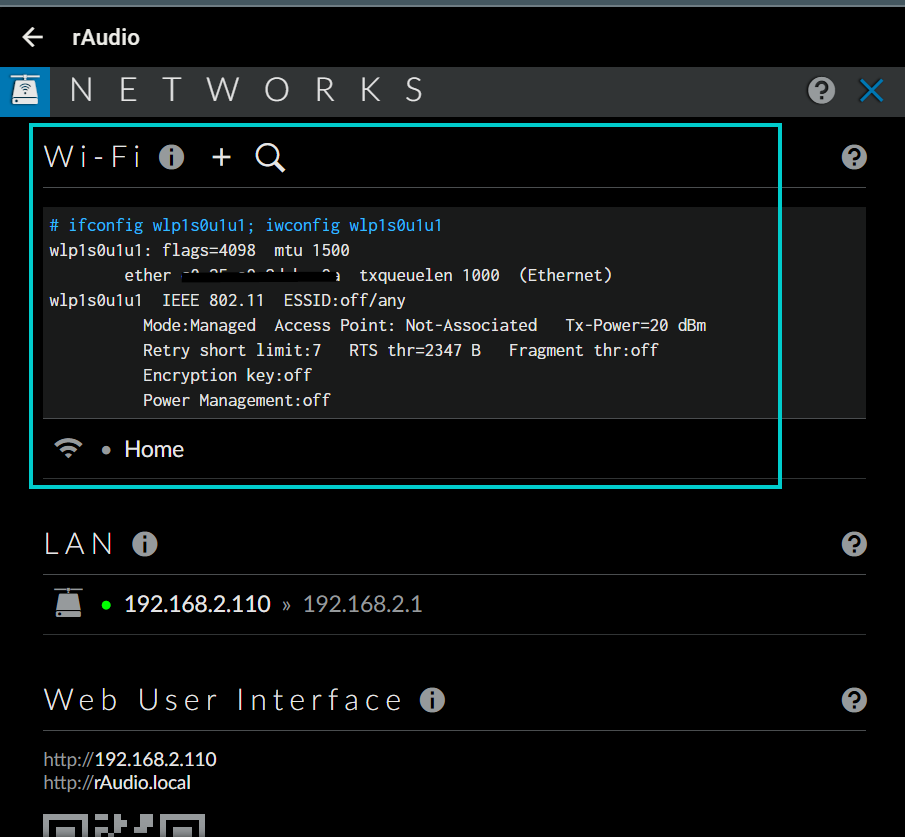This screenshot has height=837, width=905.
Task: Show Web User Interface info icon
Action: [432, 700]
